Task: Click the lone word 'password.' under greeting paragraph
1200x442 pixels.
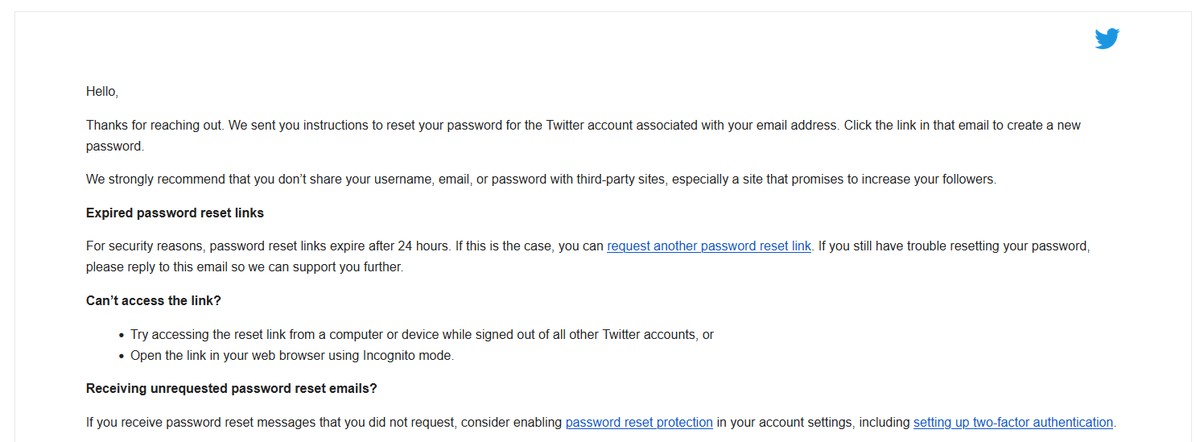Action: [x=115, y=146]
